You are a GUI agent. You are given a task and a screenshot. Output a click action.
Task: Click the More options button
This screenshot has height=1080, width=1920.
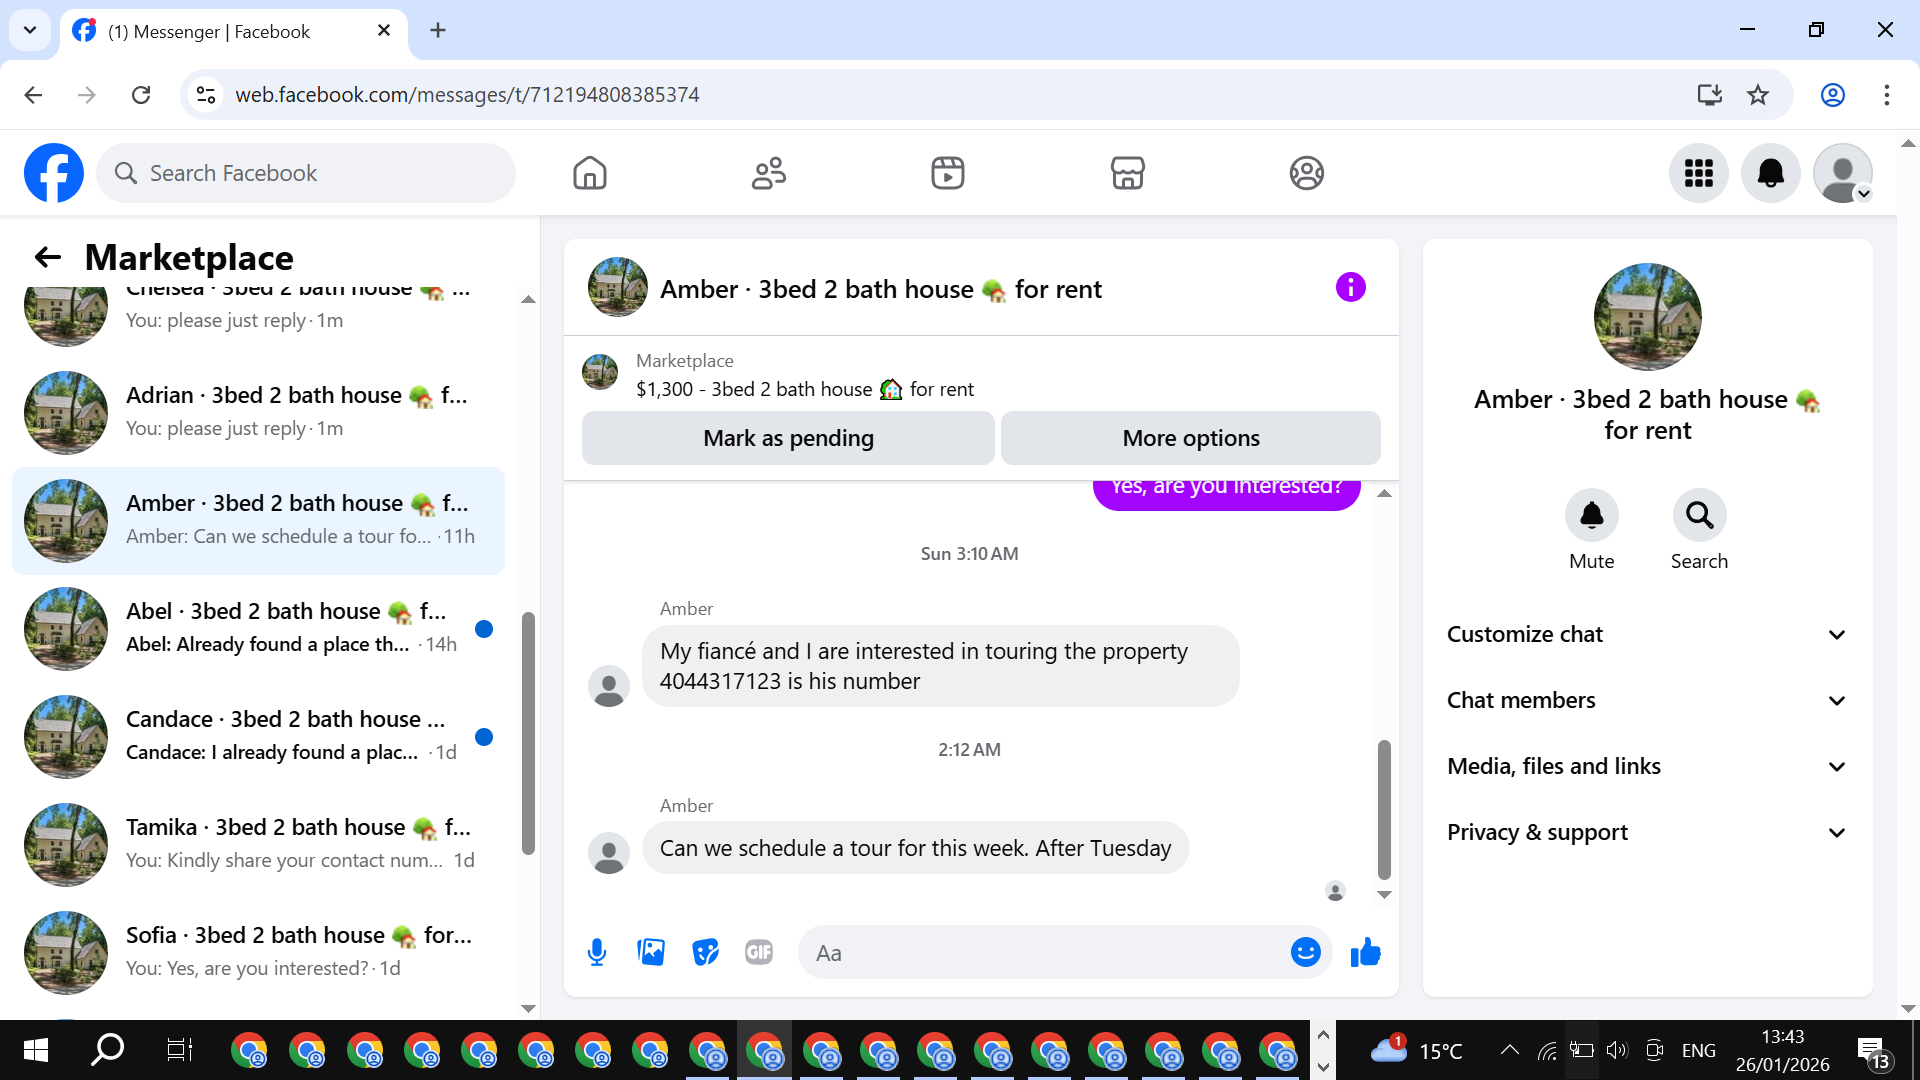click(1190, 438)
